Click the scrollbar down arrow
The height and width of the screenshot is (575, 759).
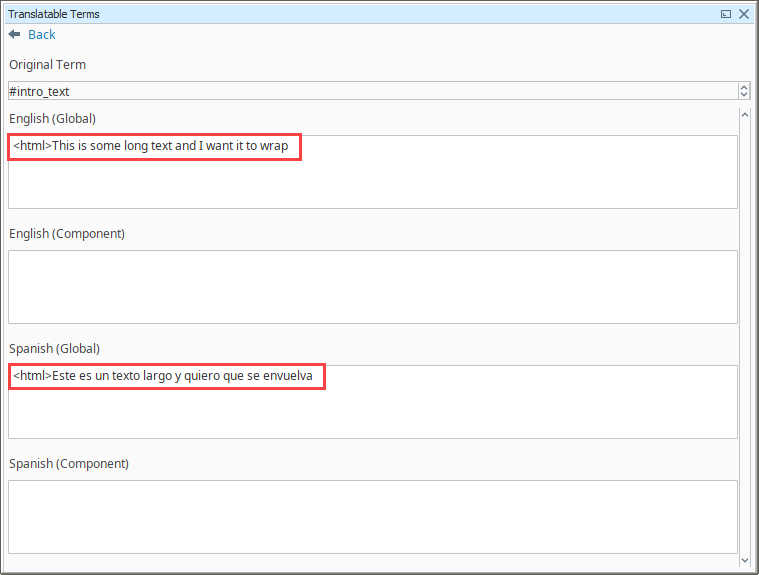click(x=745, y=559)
